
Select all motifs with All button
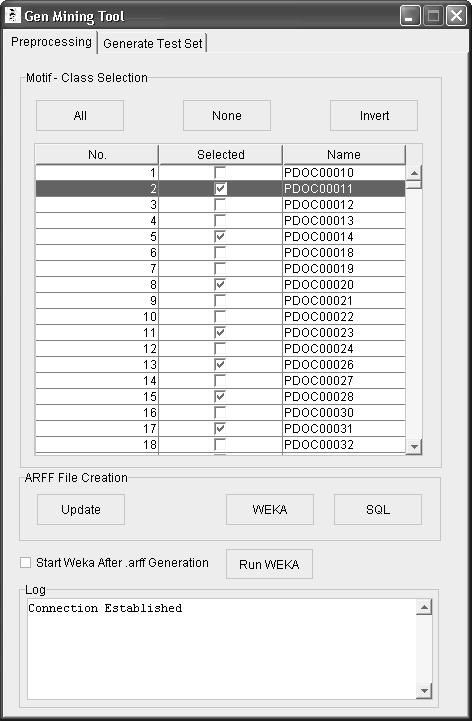(80, 115)
